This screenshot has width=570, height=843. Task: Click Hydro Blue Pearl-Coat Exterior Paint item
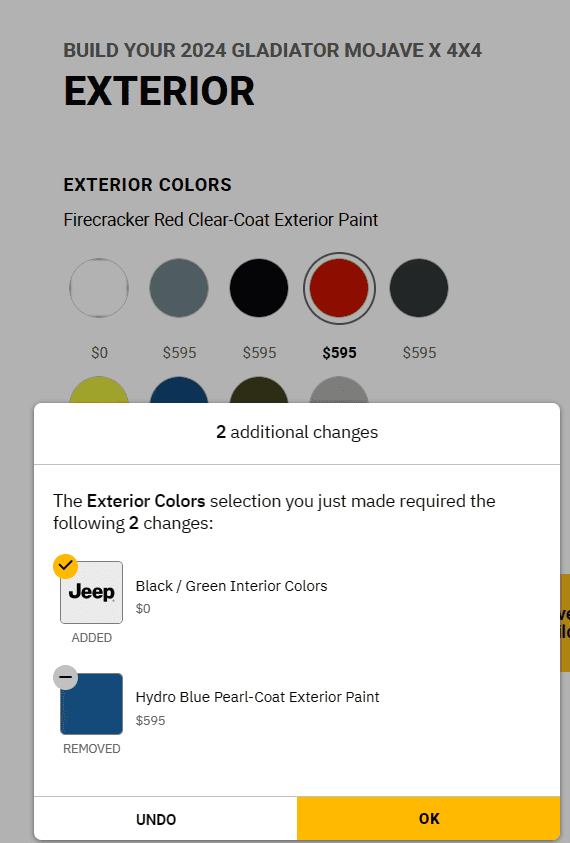[257, 697]
